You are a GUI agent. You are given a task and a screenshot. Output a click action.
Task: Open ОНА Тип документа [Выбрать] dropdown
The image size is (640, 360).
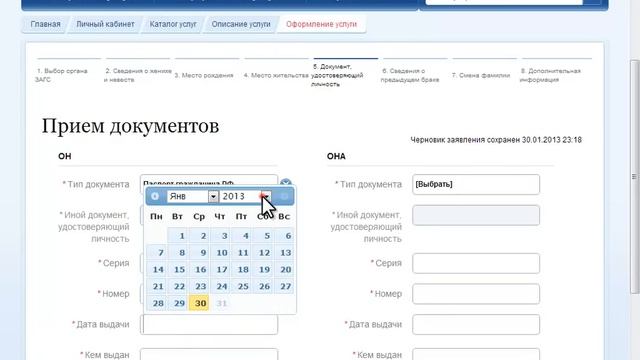click(x=476, y=184)
